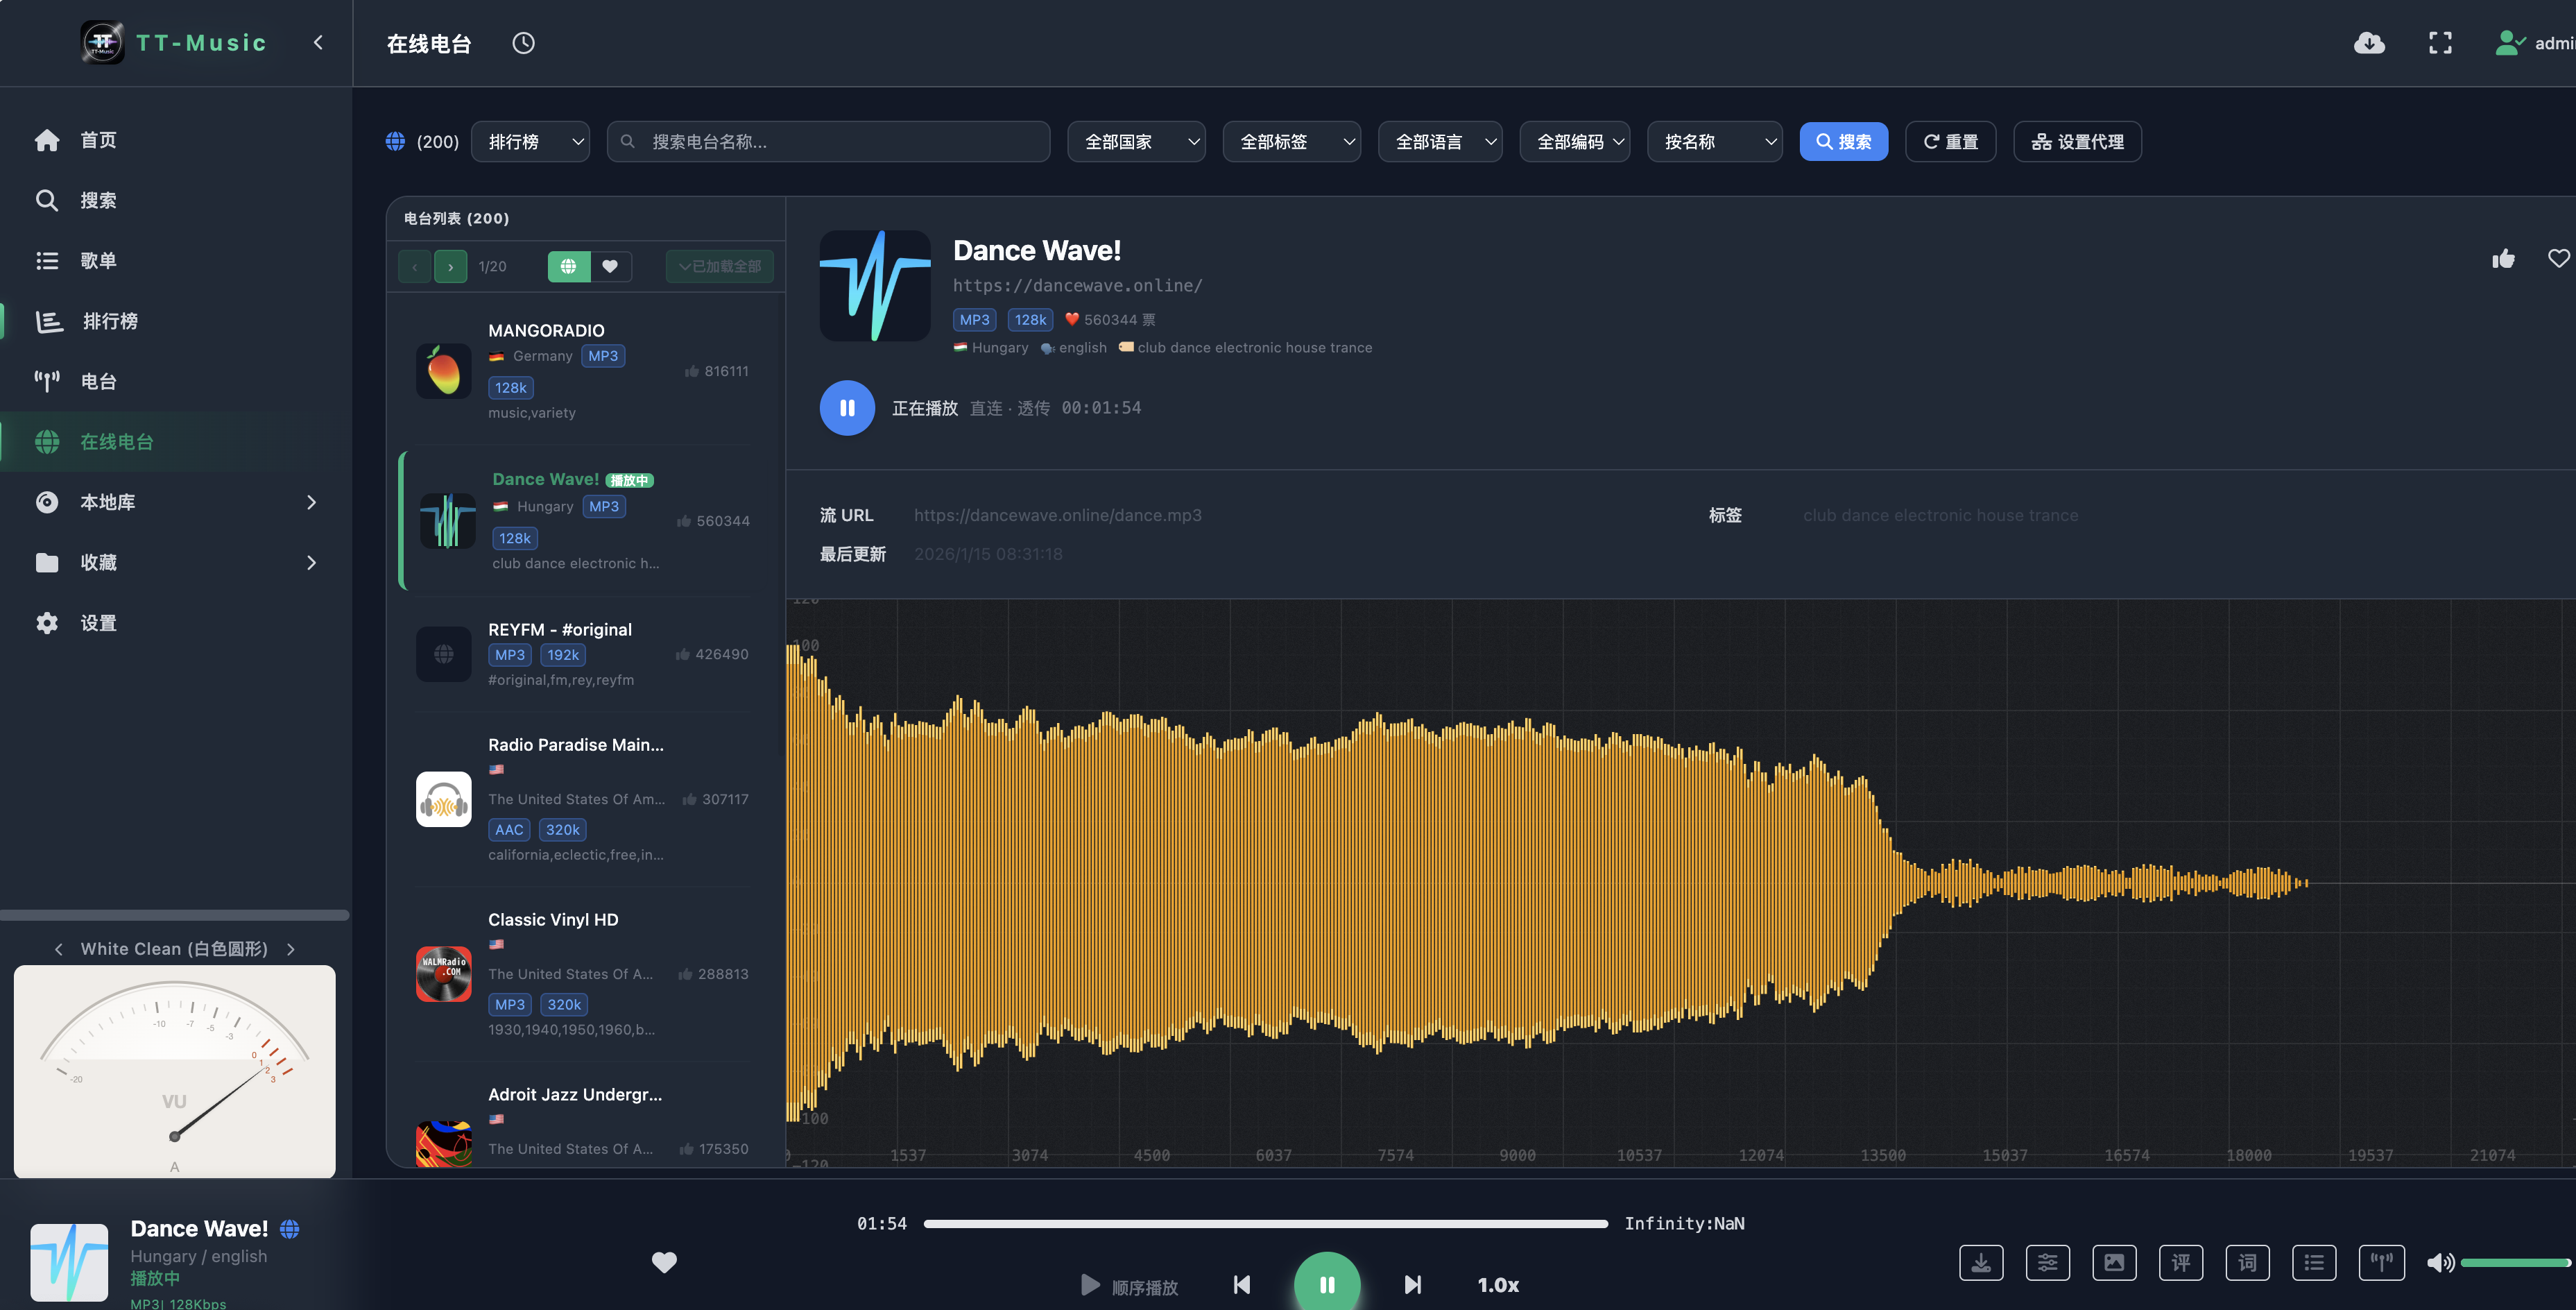This screenshot has height=1310, width=2576.
Task: Adjust the green volume slider
Action: click(x=2515, y=1263)
